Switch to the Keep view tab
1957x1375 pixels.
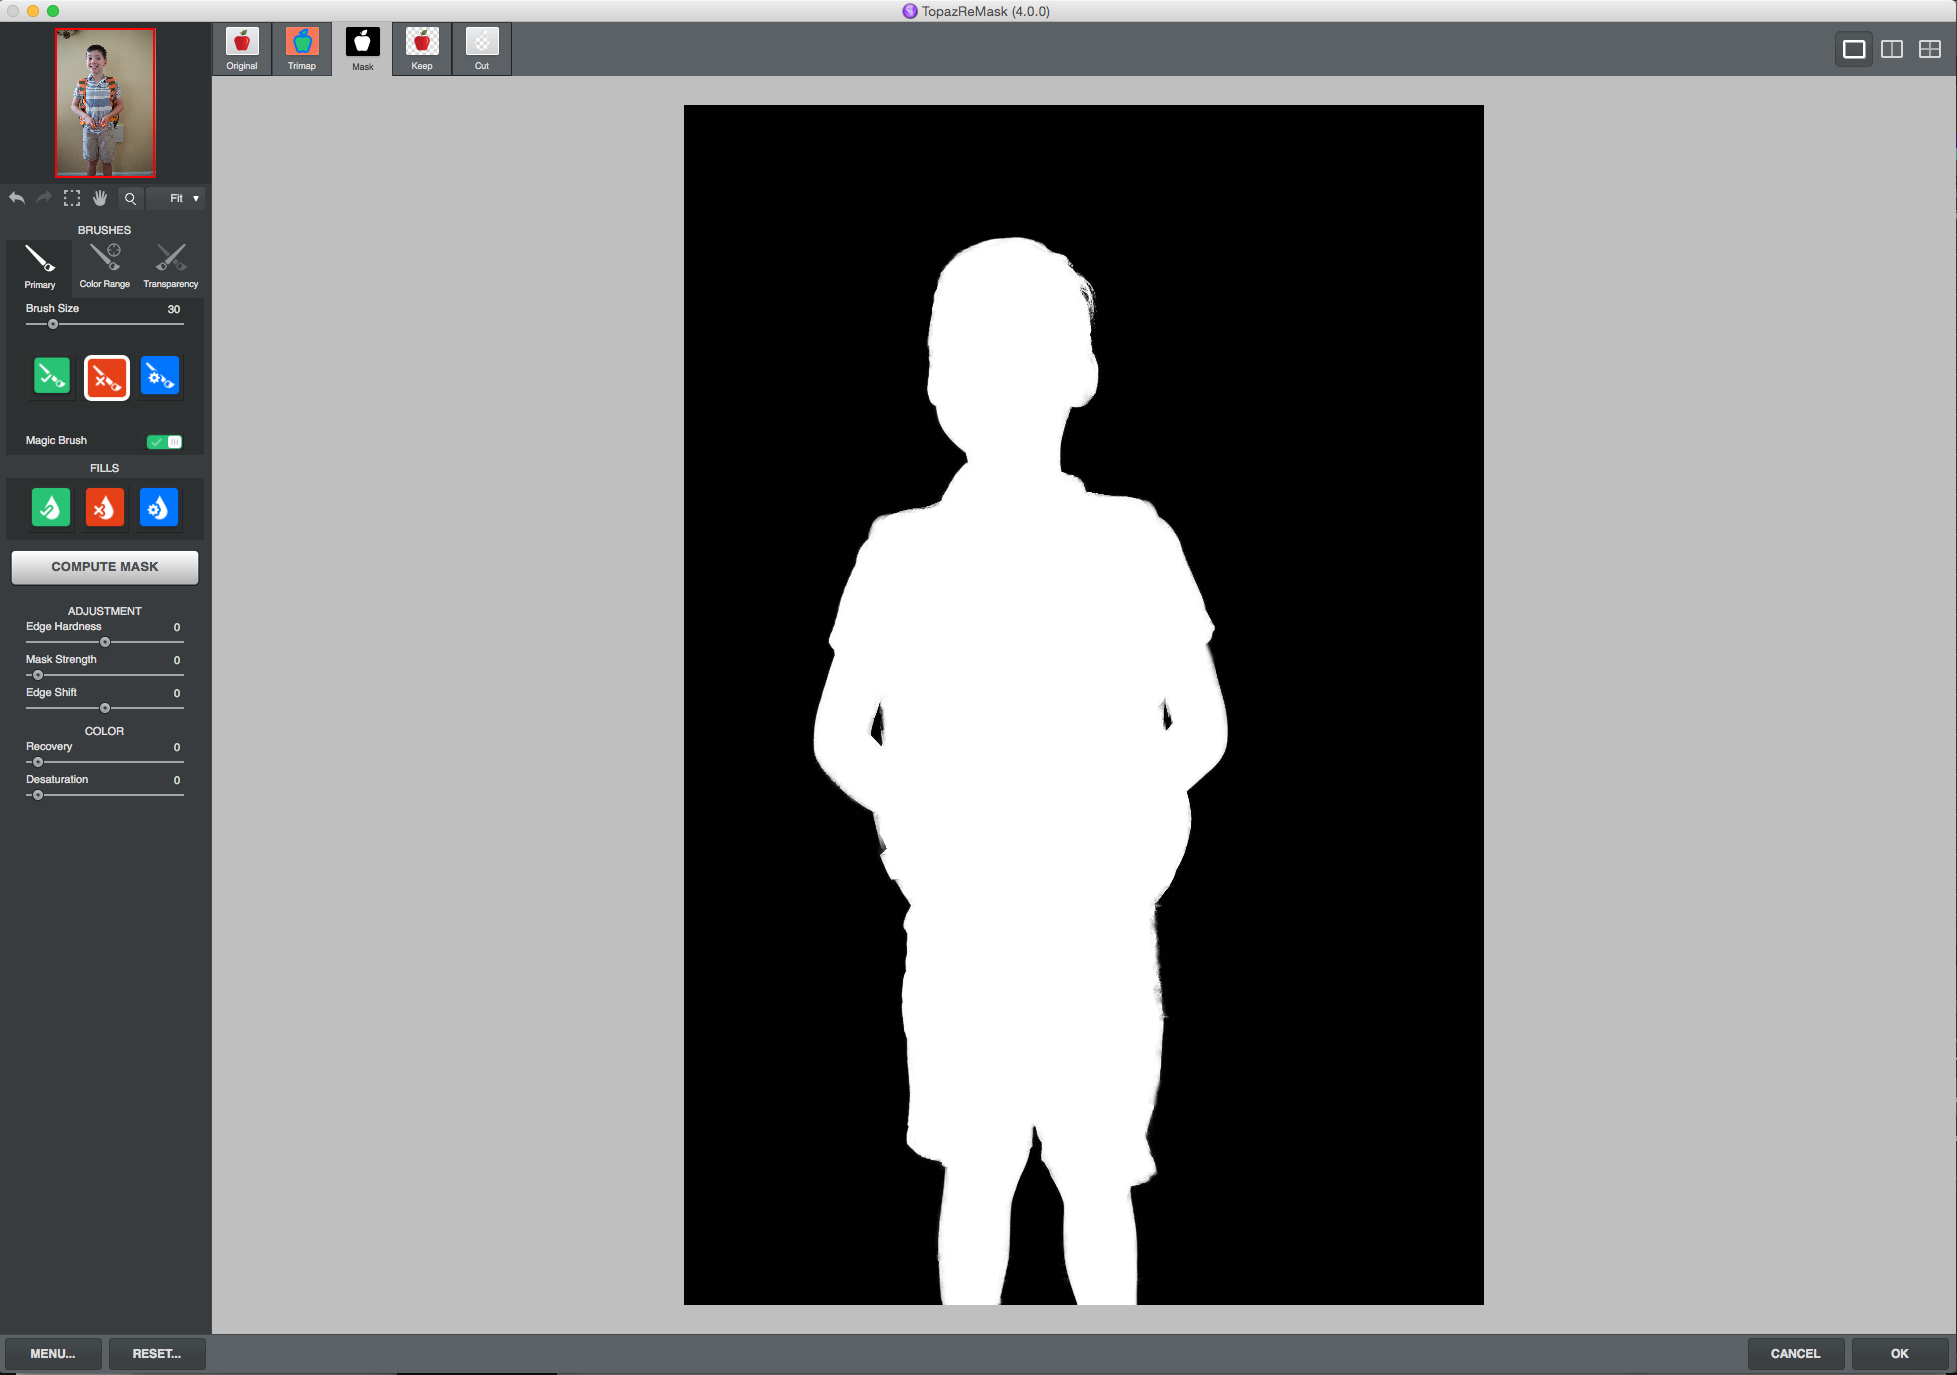[x=422, y=49]
